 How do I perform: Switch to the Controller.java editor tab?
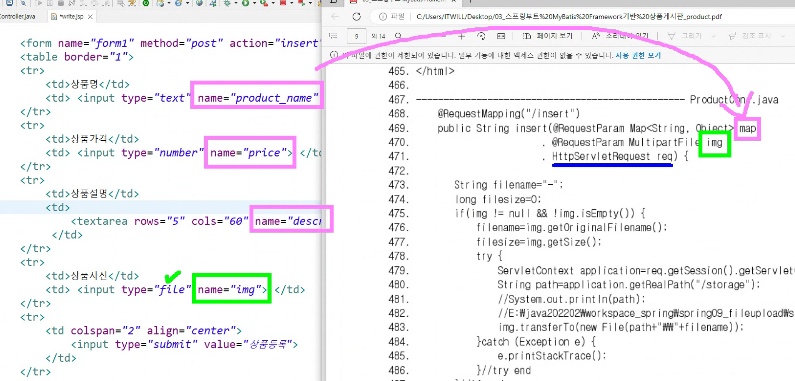tap(17, 17)
